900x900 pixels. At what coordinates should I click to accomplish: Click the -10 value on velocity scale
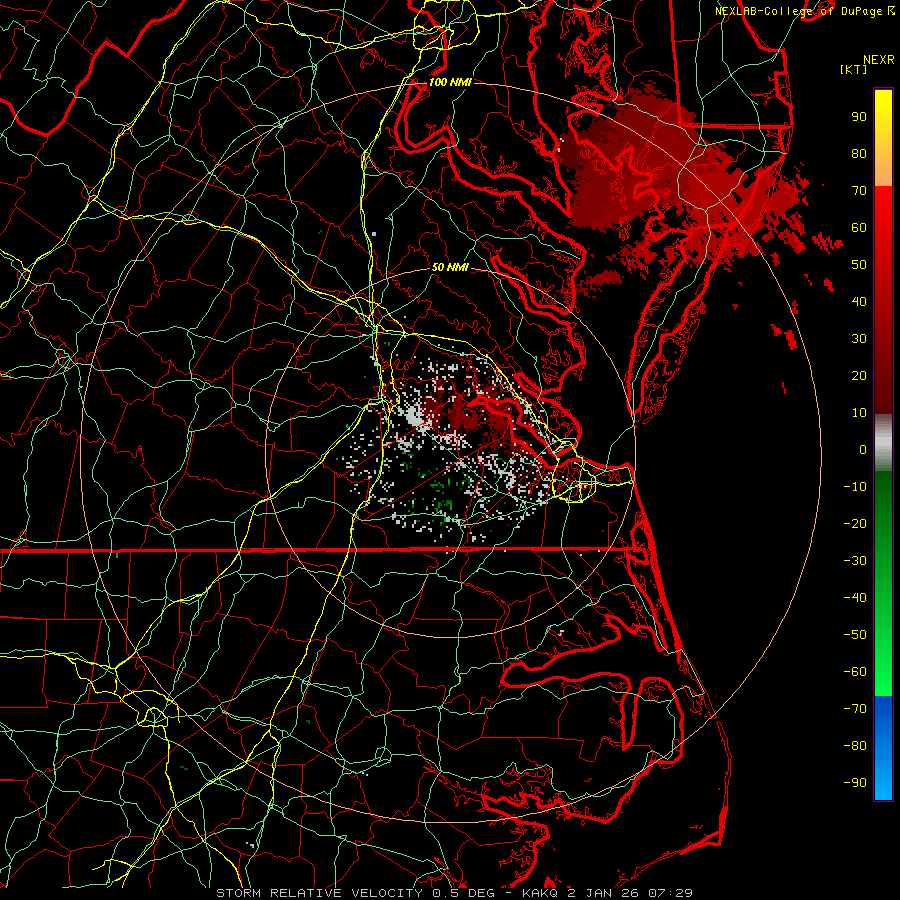click(x=855, y=487)
